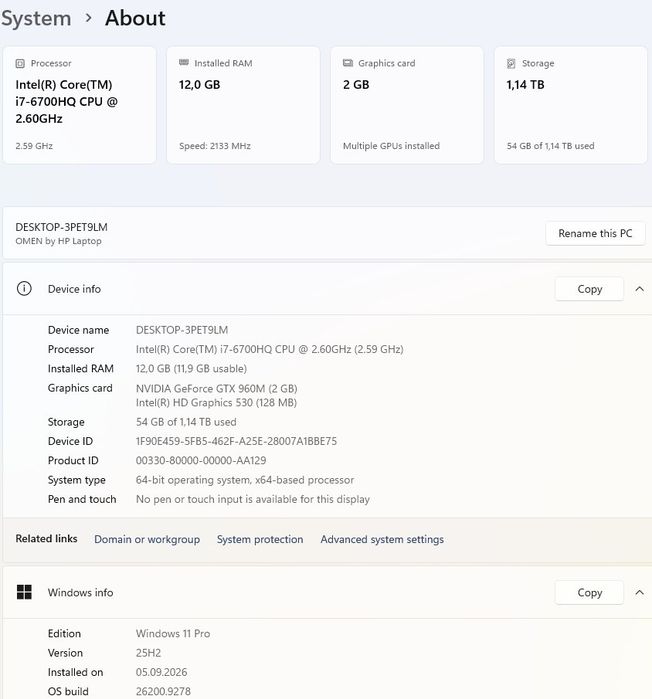The height and width of the screenshot is (699, 652).
Task: Click the Rename this PC button
Action: (x=595, y=233)
